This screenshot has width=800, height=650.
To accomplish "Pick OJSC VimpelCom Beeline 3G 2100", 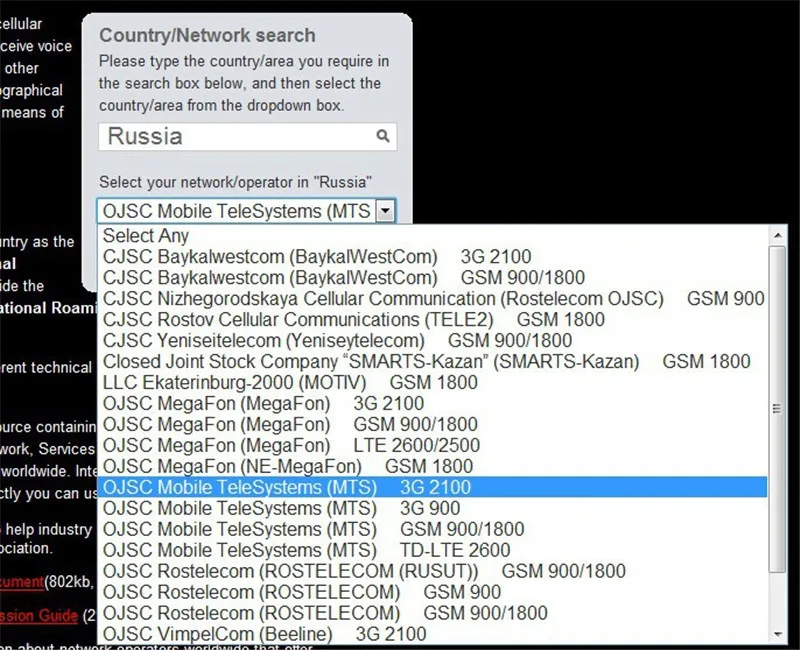I will point(432,633).
